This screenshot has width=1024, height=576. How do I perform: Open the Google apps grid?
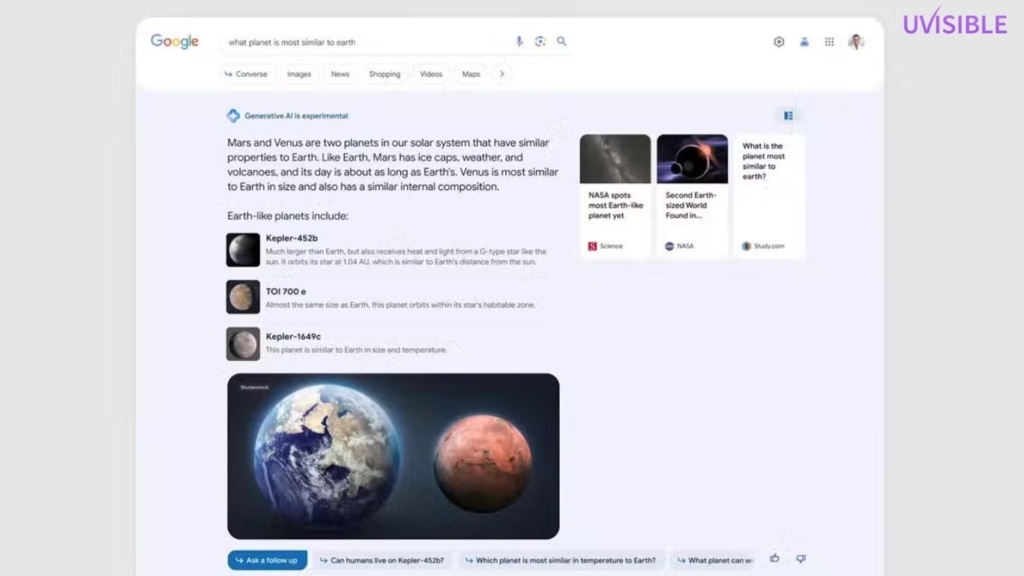point(829,42)
